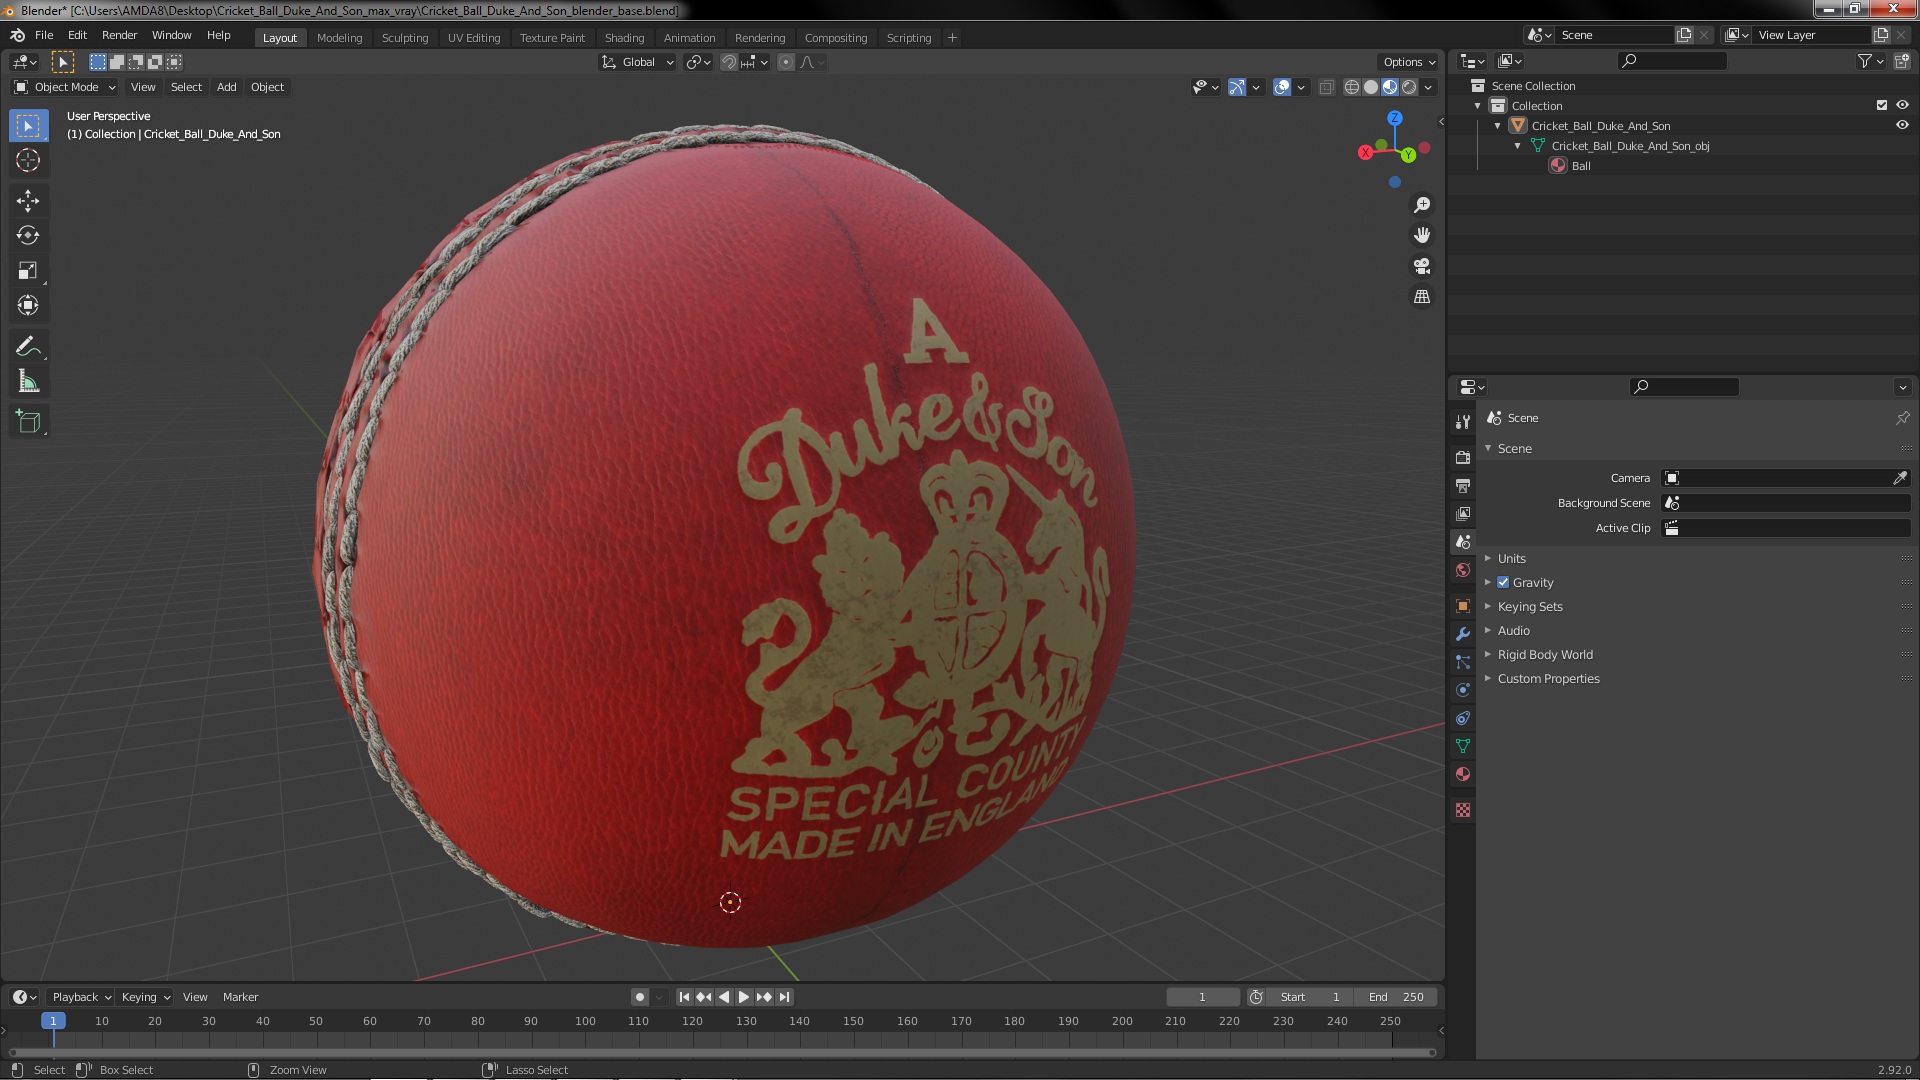
Task: Add a new workspace with plus button
Action: [952, 38]
